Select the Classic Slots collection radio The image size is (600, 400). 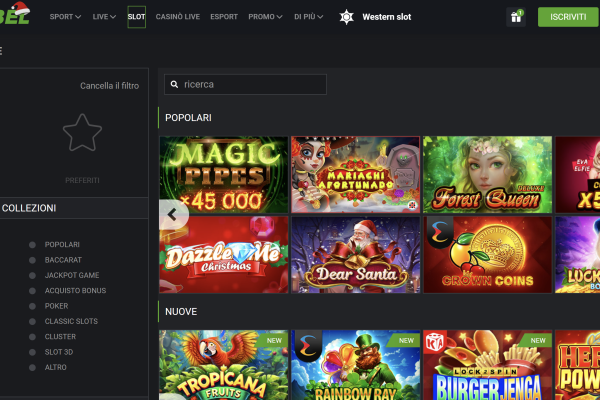click(x=33, y=321)
